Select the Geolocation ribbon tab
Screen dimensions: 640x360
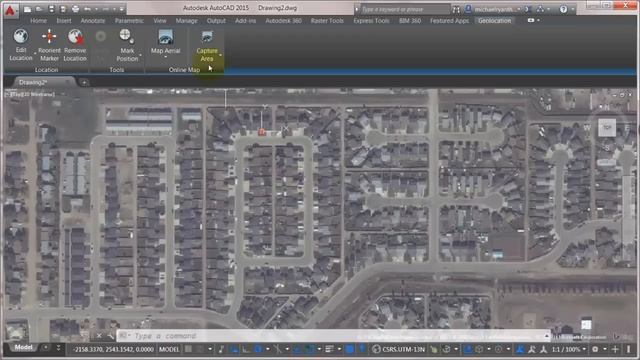494,20
